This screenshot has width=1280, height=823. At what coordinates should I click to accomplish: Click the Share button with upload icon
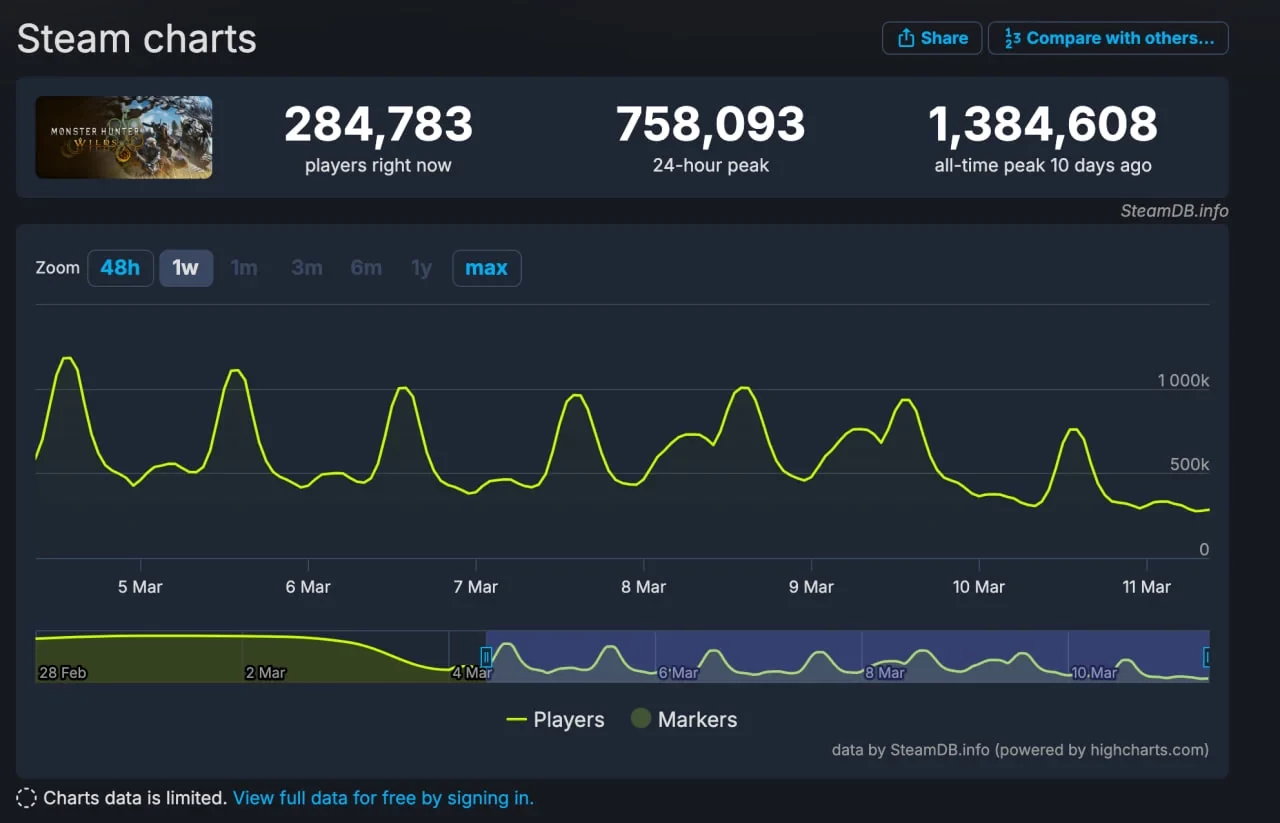click(931, 38)
